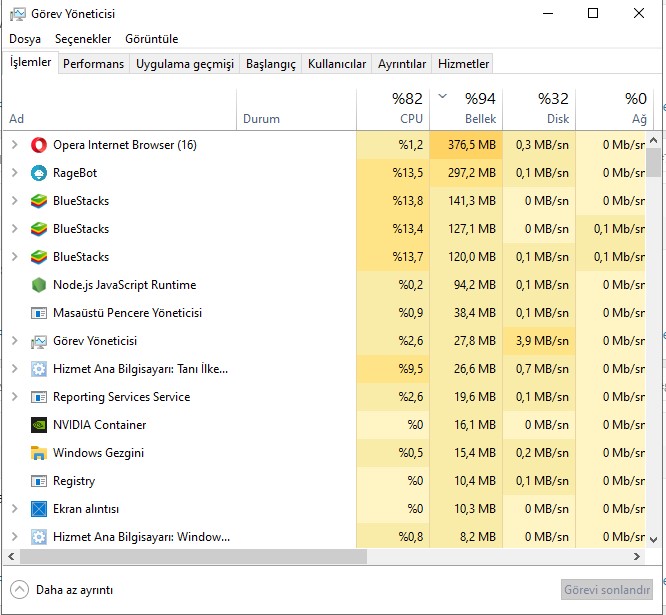Image resolution: width=666 pixels, height=615 pixels.
Task: Expand Hizmet Ana Bilgisayarı: Tanı İlke row
Action: [x=14, y=369]
